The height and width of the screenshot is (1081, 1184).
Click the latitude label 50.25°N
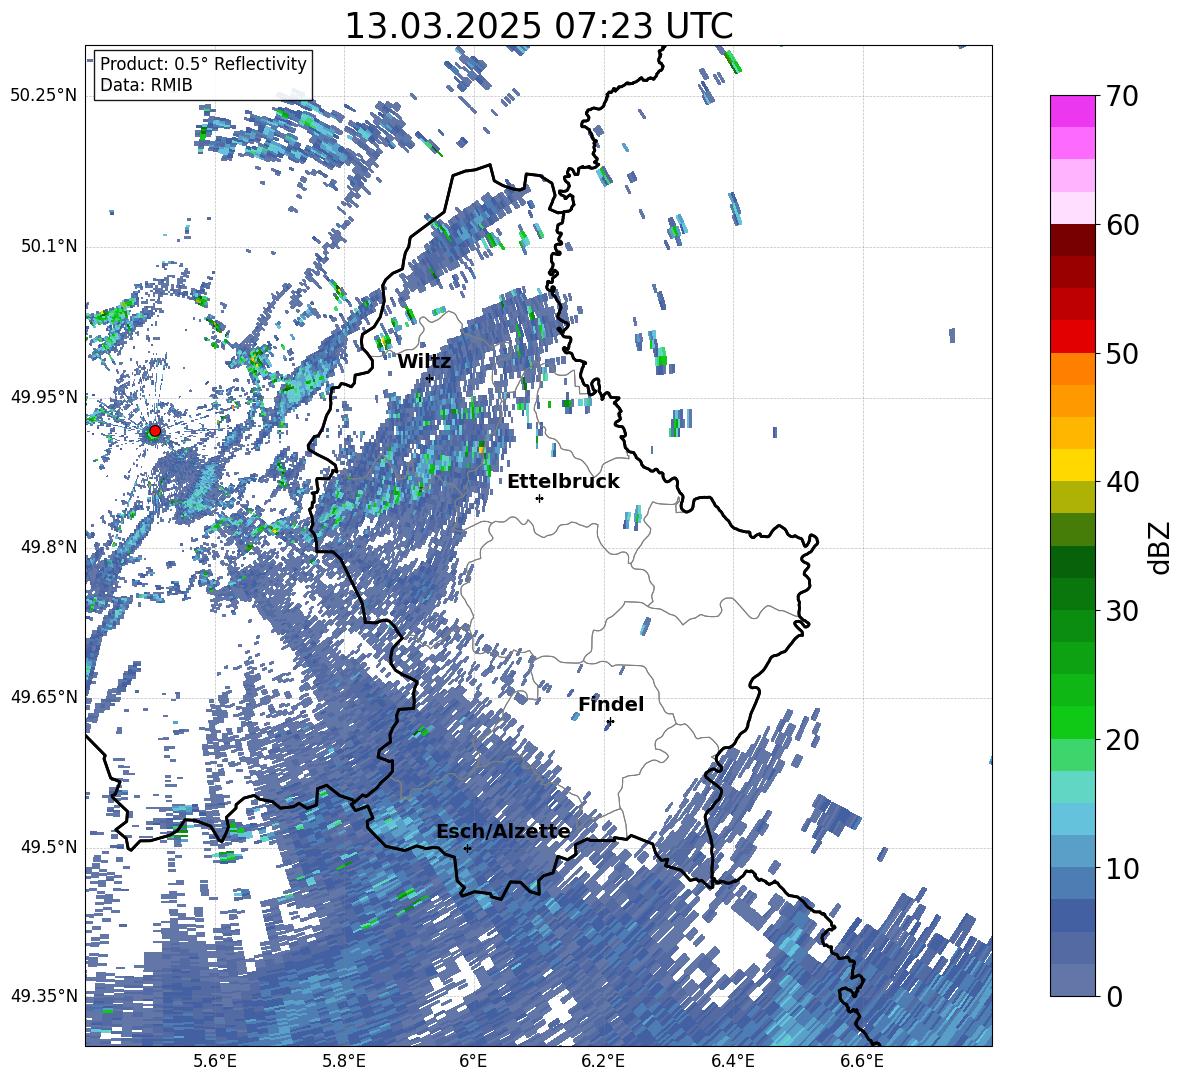point(44,96)
